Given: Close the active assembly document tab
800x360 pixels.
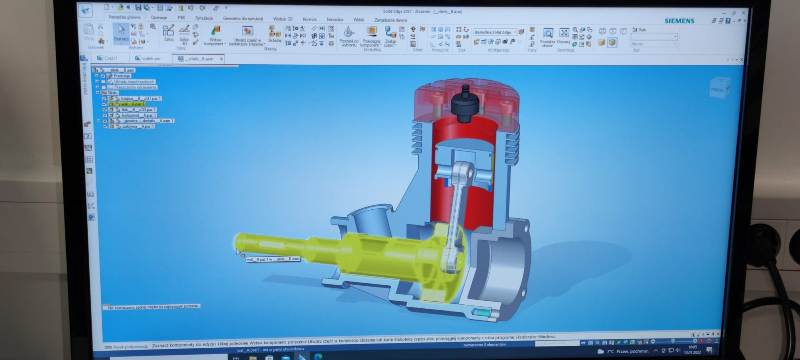Looking at the screenshot, I should tap(221, 59).
